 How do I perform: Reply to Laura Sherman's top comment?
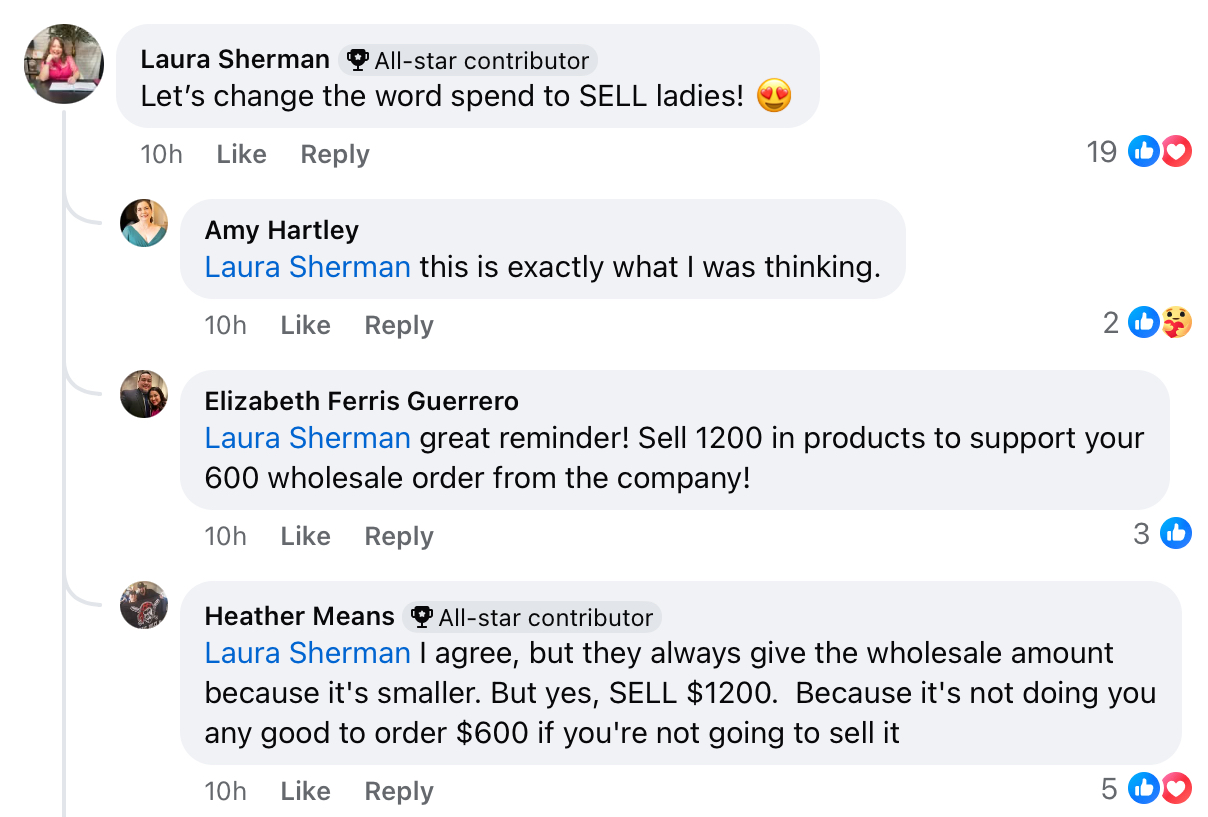point(335,154)
